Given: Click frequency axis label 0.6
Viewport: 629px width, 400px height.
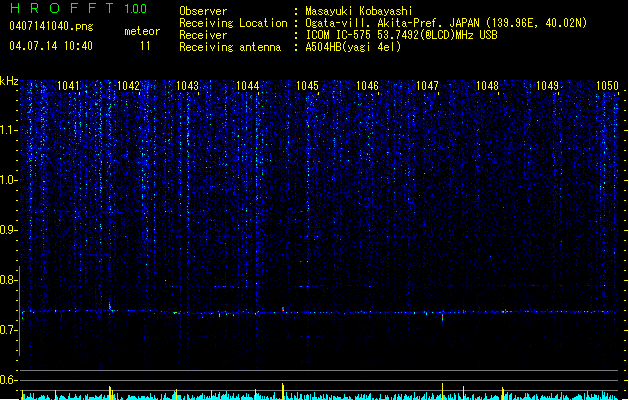Looking at the screenshot, I should pyautogui.click(x=8, y=380).
